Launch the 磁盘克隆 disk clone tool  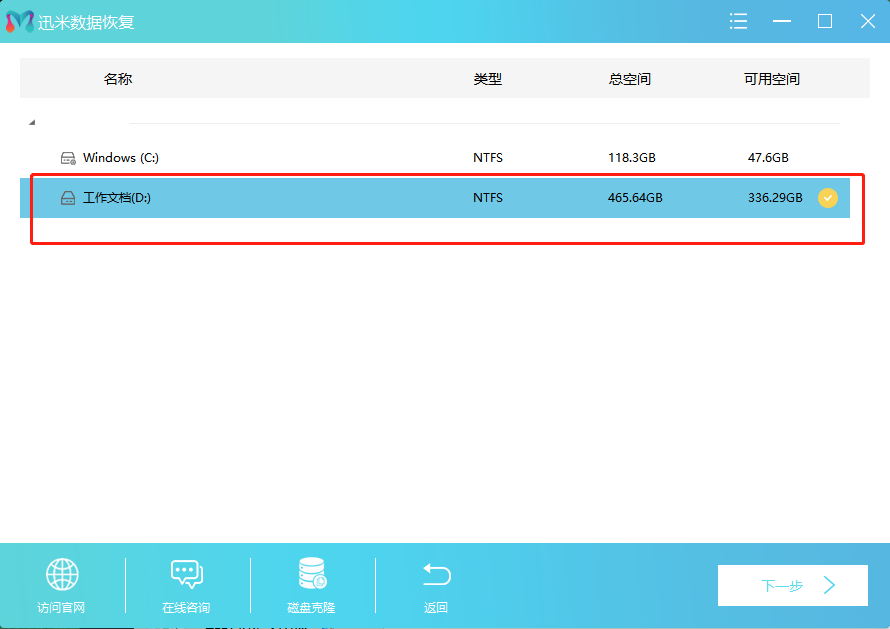point(311,575)
